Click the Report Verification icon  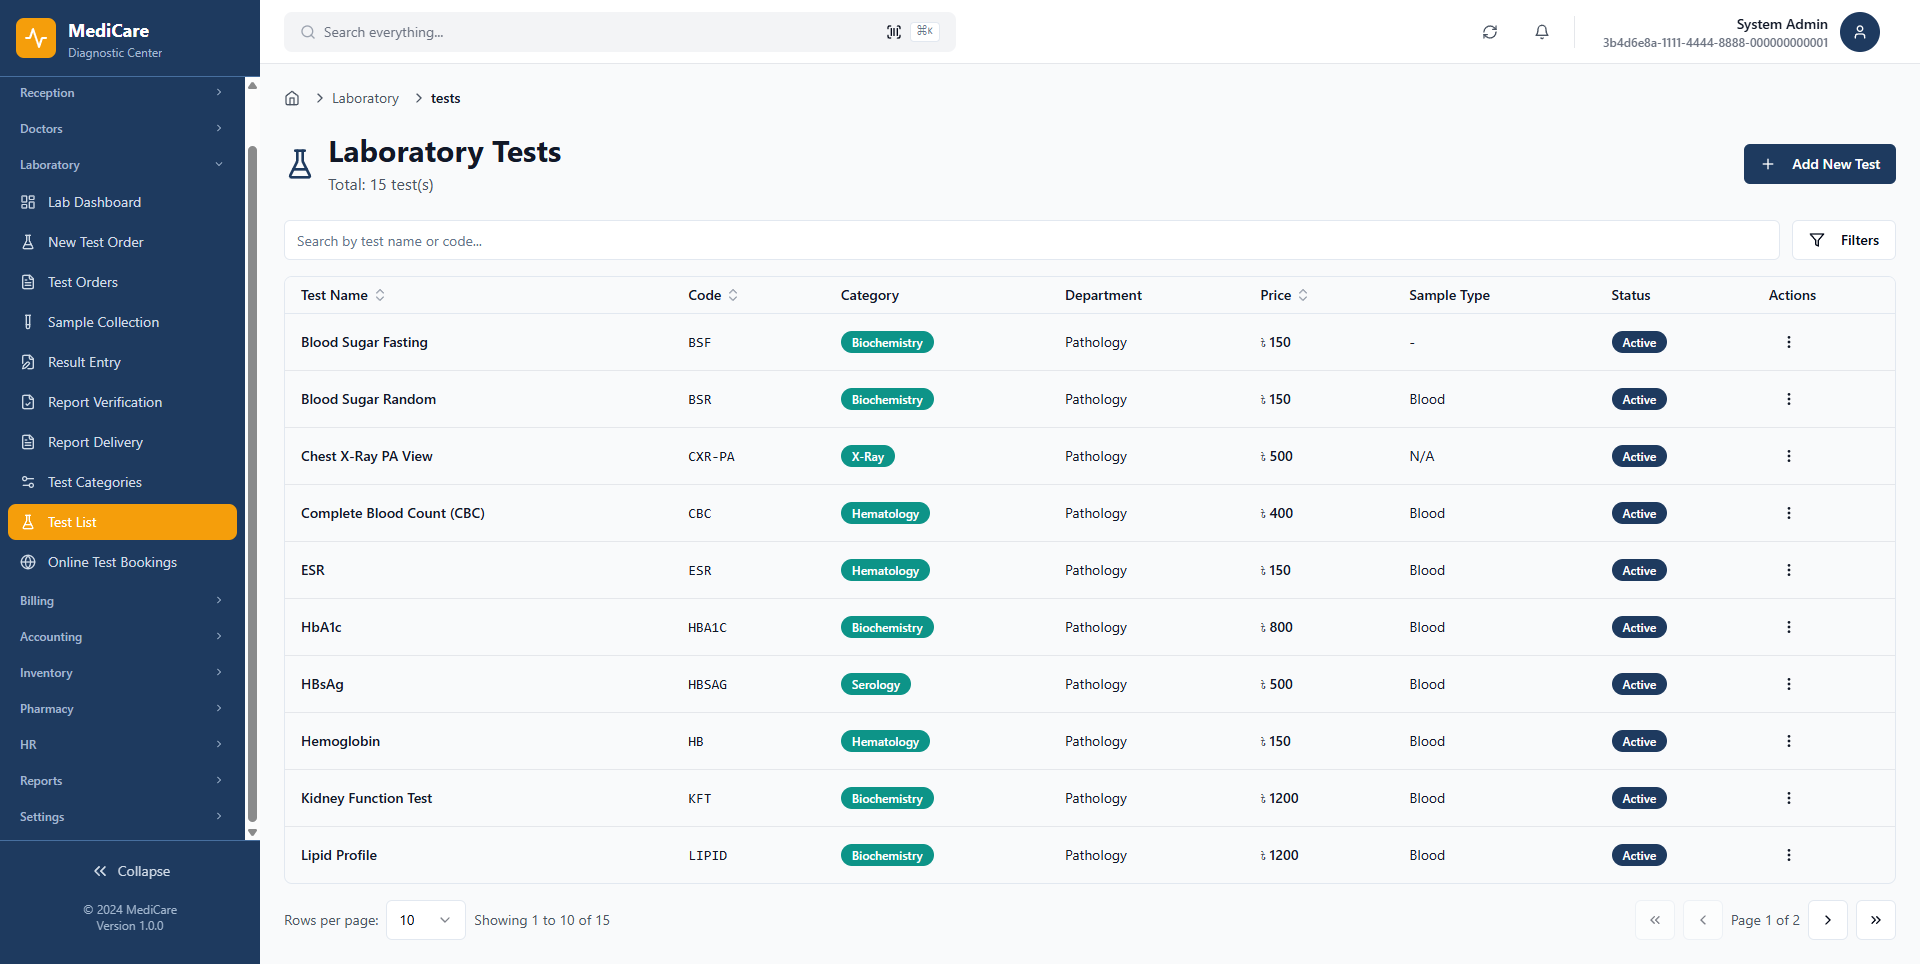point(28,402)
